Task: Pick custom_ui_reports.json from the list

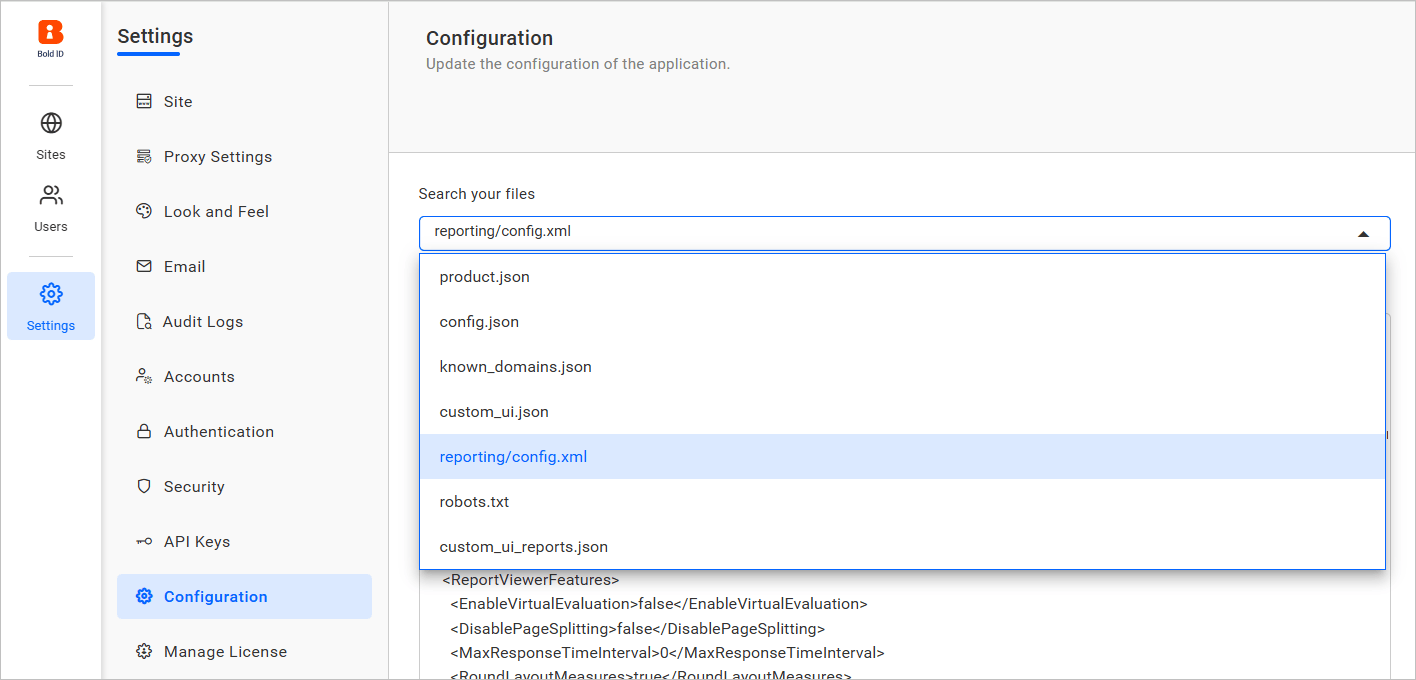Action: coord(523,546)
